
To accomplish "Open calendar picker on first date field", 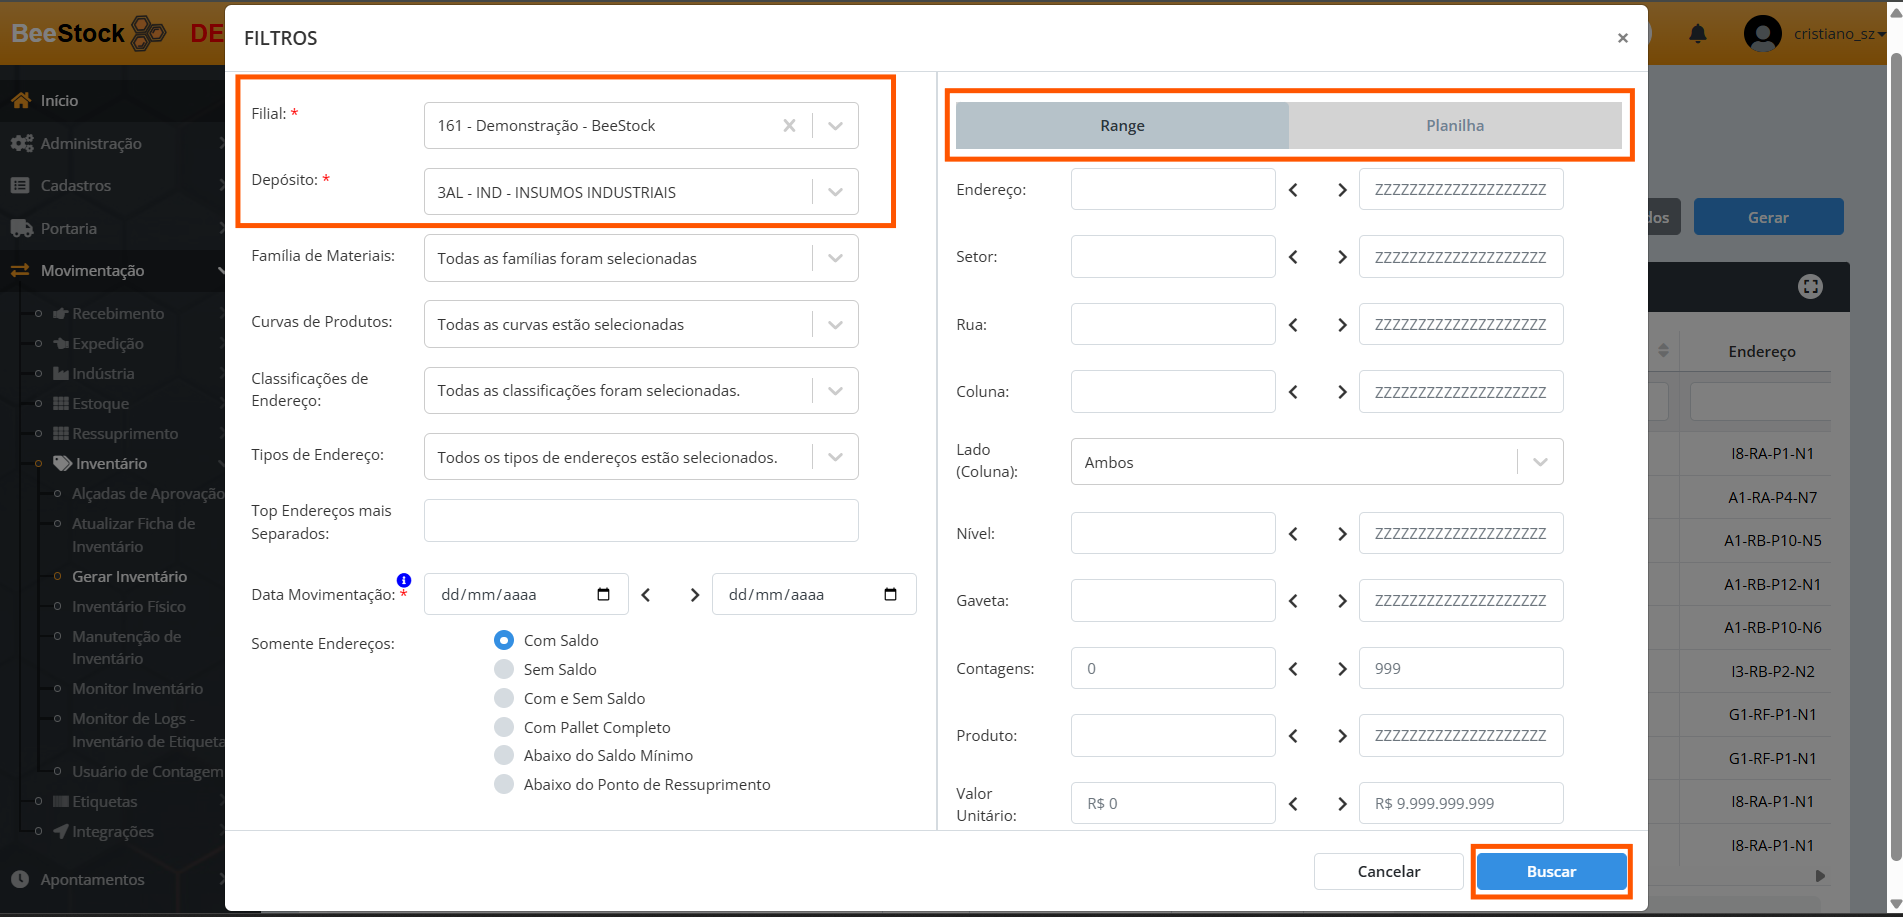I will 603,595.
